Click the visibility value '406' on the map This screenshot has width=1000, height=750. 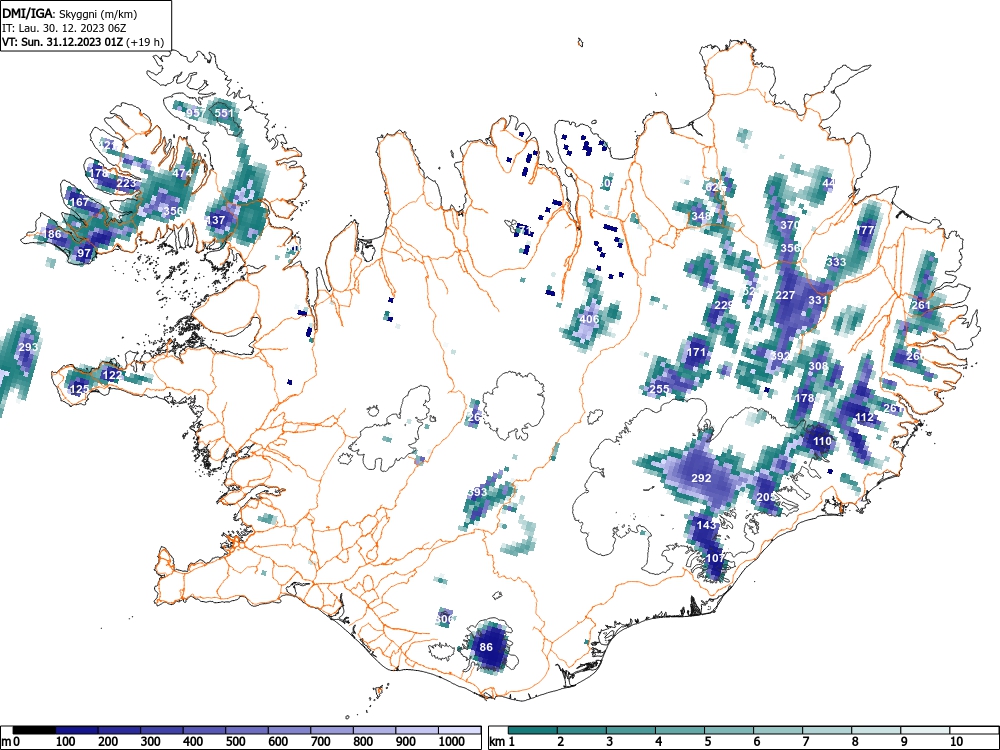[589, 320]
